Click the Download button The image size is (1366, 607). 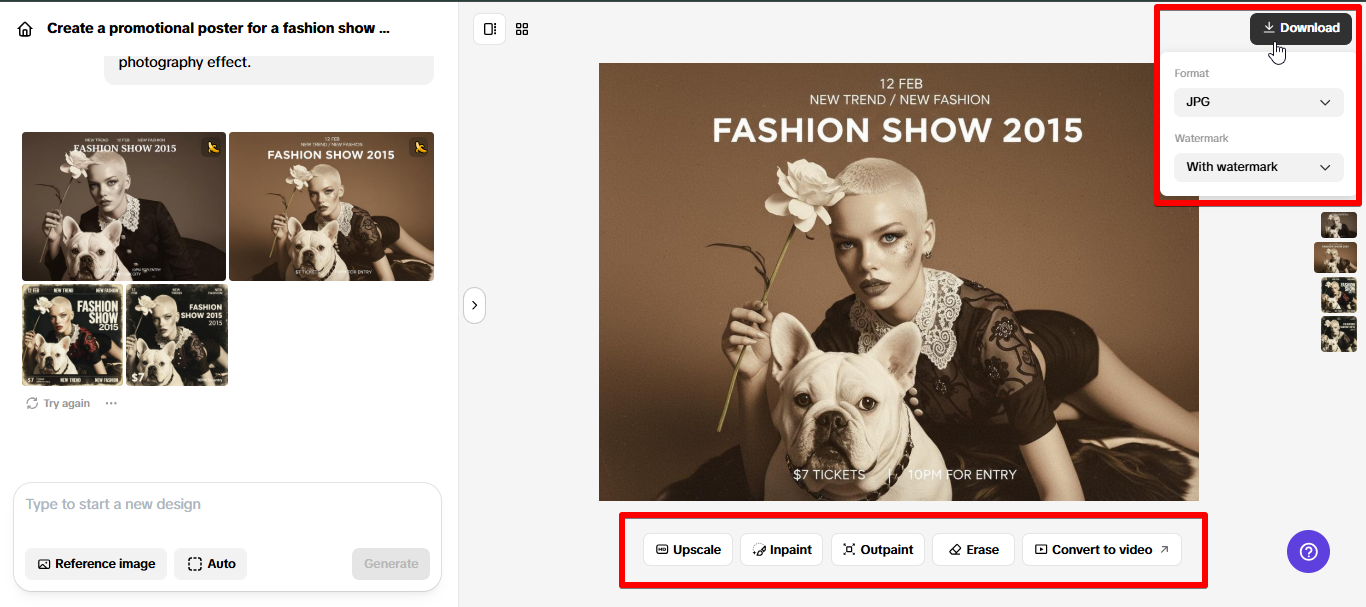click(x=1300, y=28)
